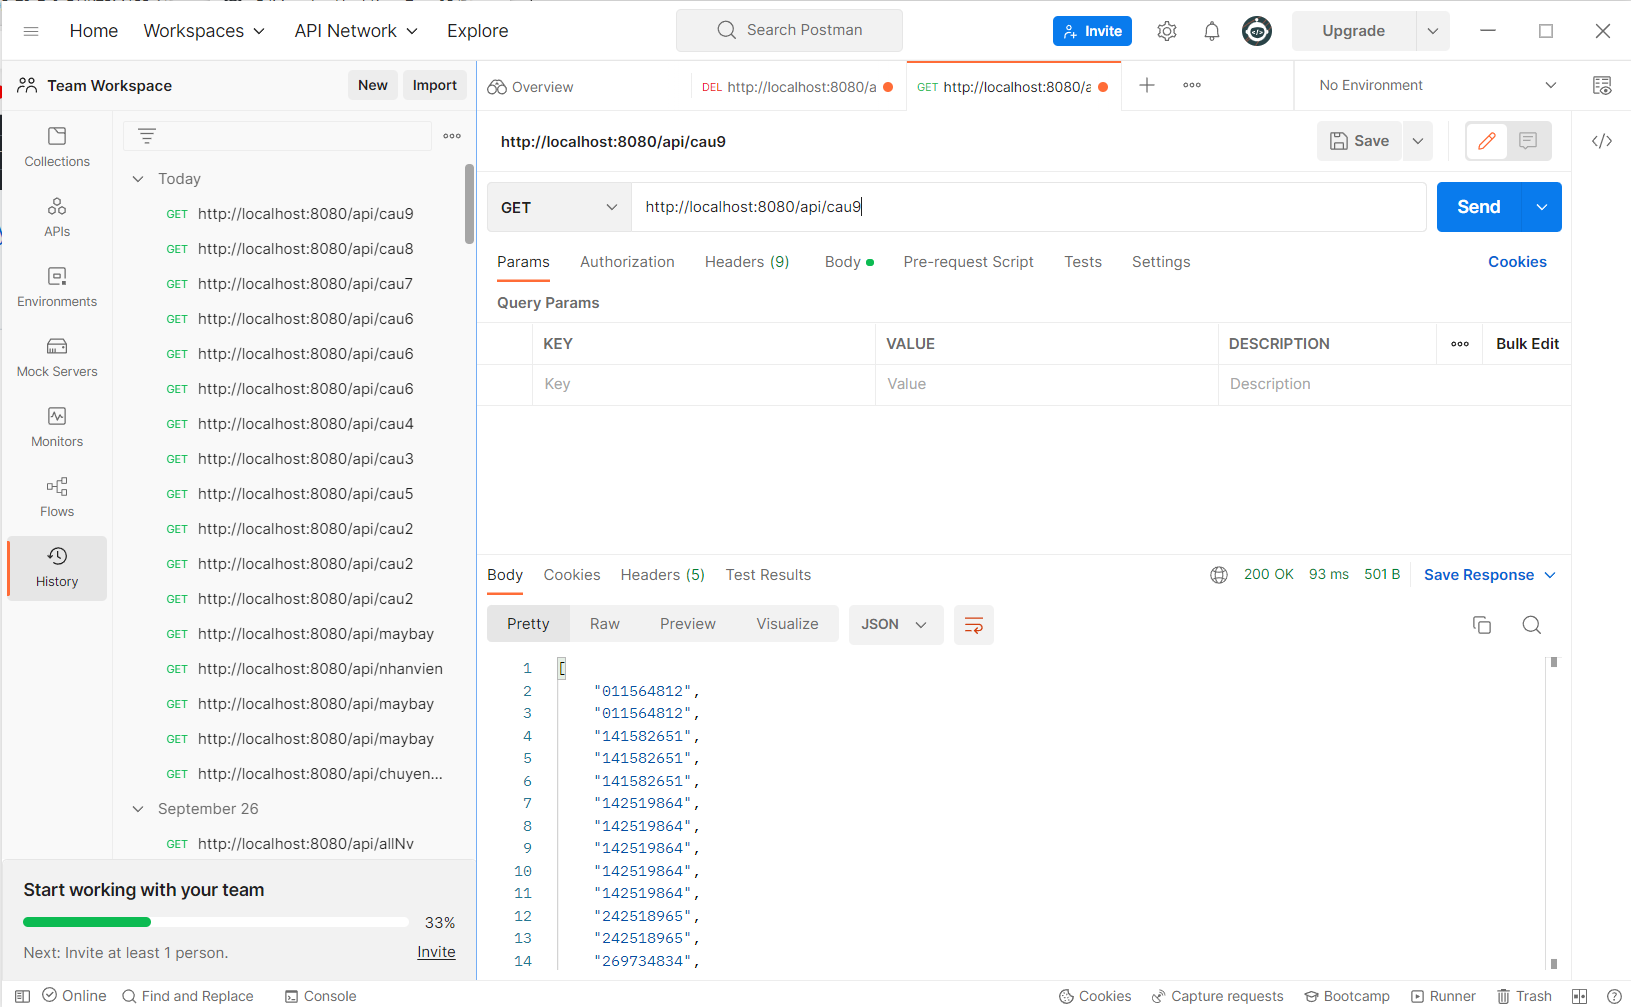Open the settings gear icon
1631x1007 pixels.
coord(1167,31)
